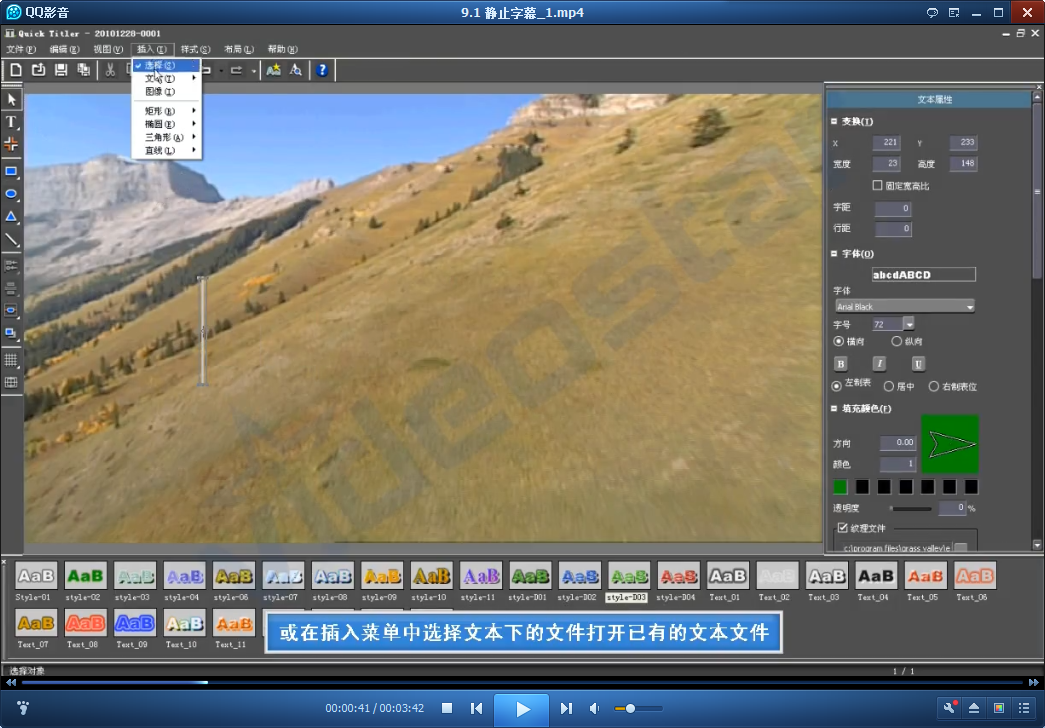Select the 左制表 alignment radio button
The width and height of the screenshot is (1045, 728).
(x=836, y=386)
